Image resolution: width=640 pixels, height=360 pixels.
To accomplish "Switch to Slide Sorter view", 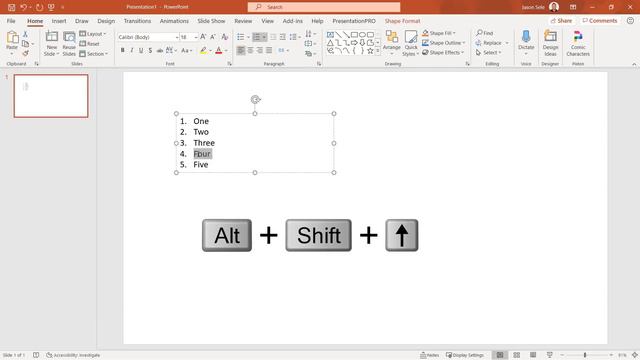I will point(516,355).
